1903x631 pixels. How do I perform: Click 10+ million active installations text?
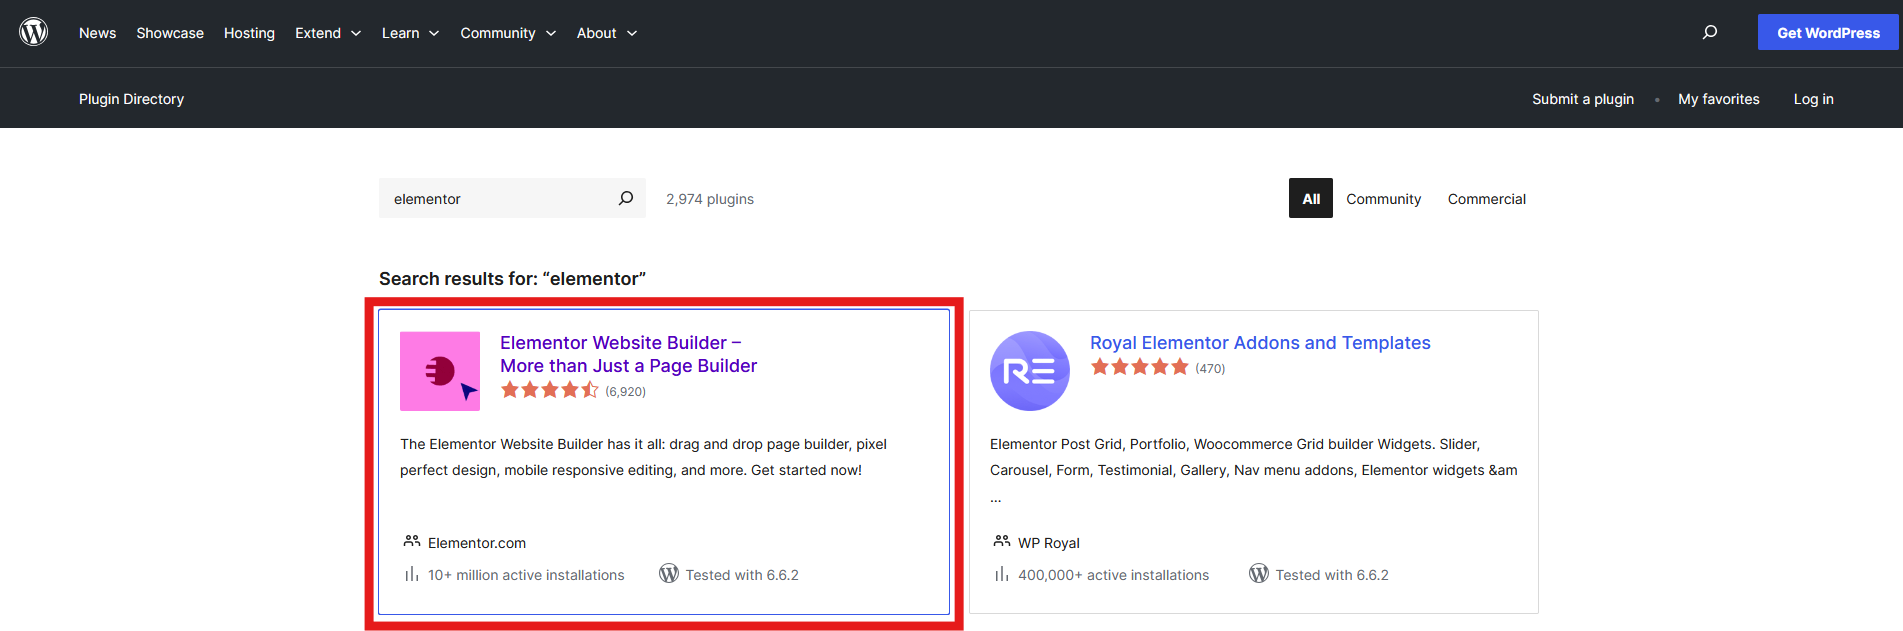click(526, 575)
